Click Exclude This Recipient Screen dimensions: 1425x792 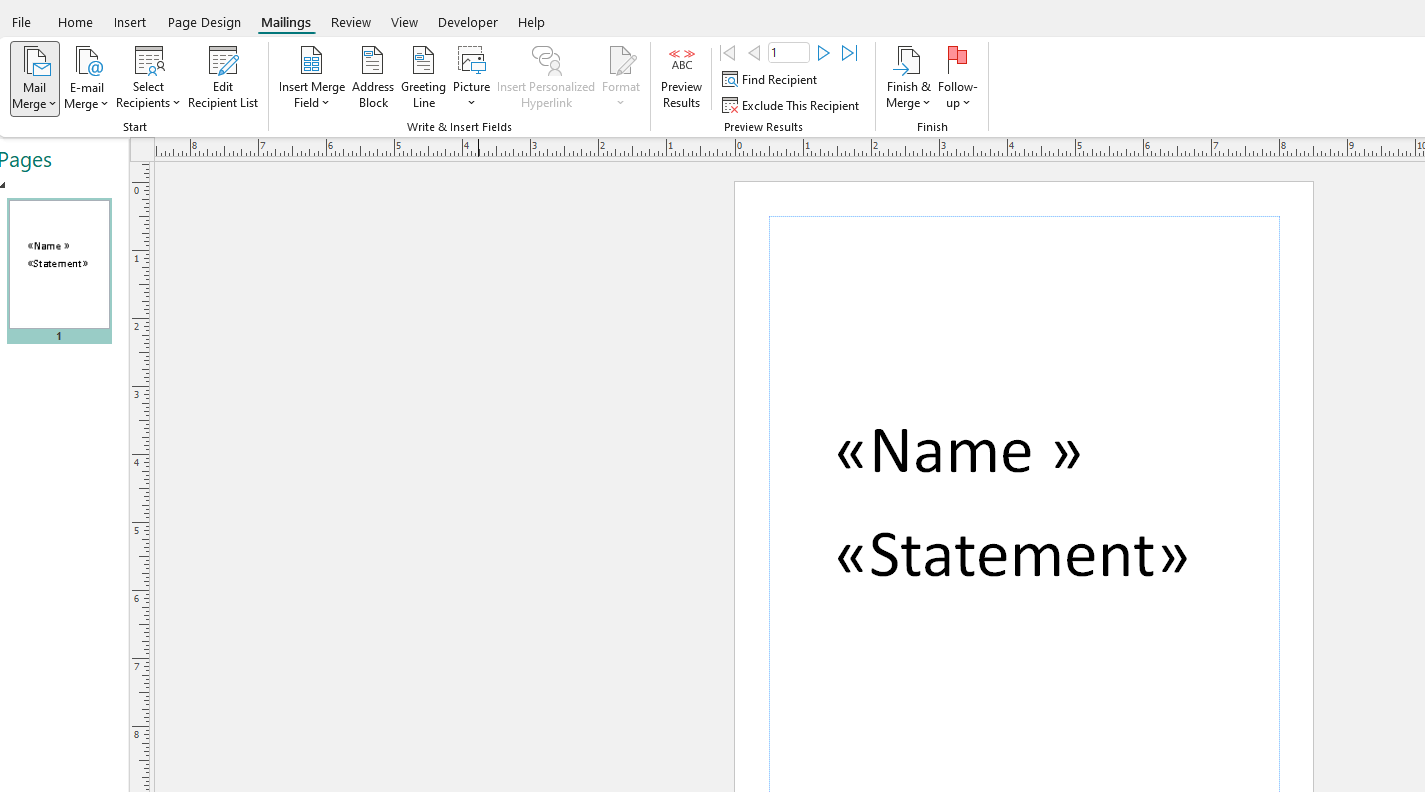click(791, 106)
